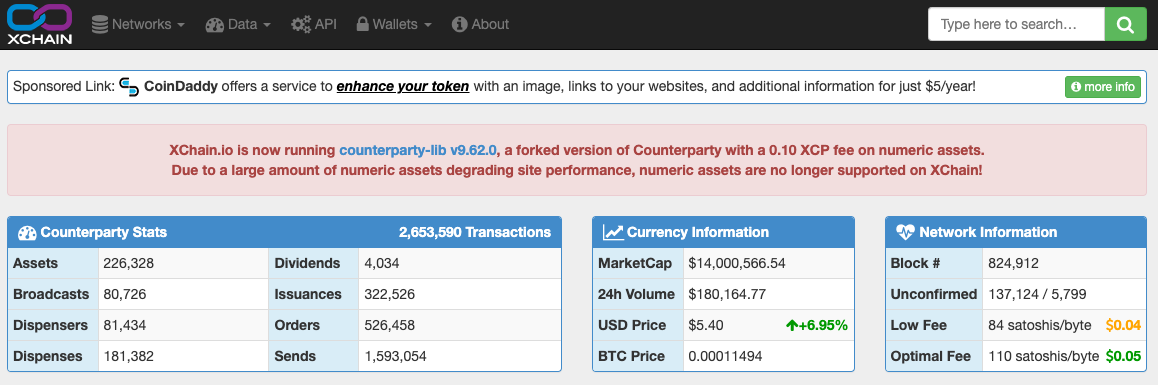Open the Networks dropdown menu
The image size is (1158, 385).
(138, 24)
